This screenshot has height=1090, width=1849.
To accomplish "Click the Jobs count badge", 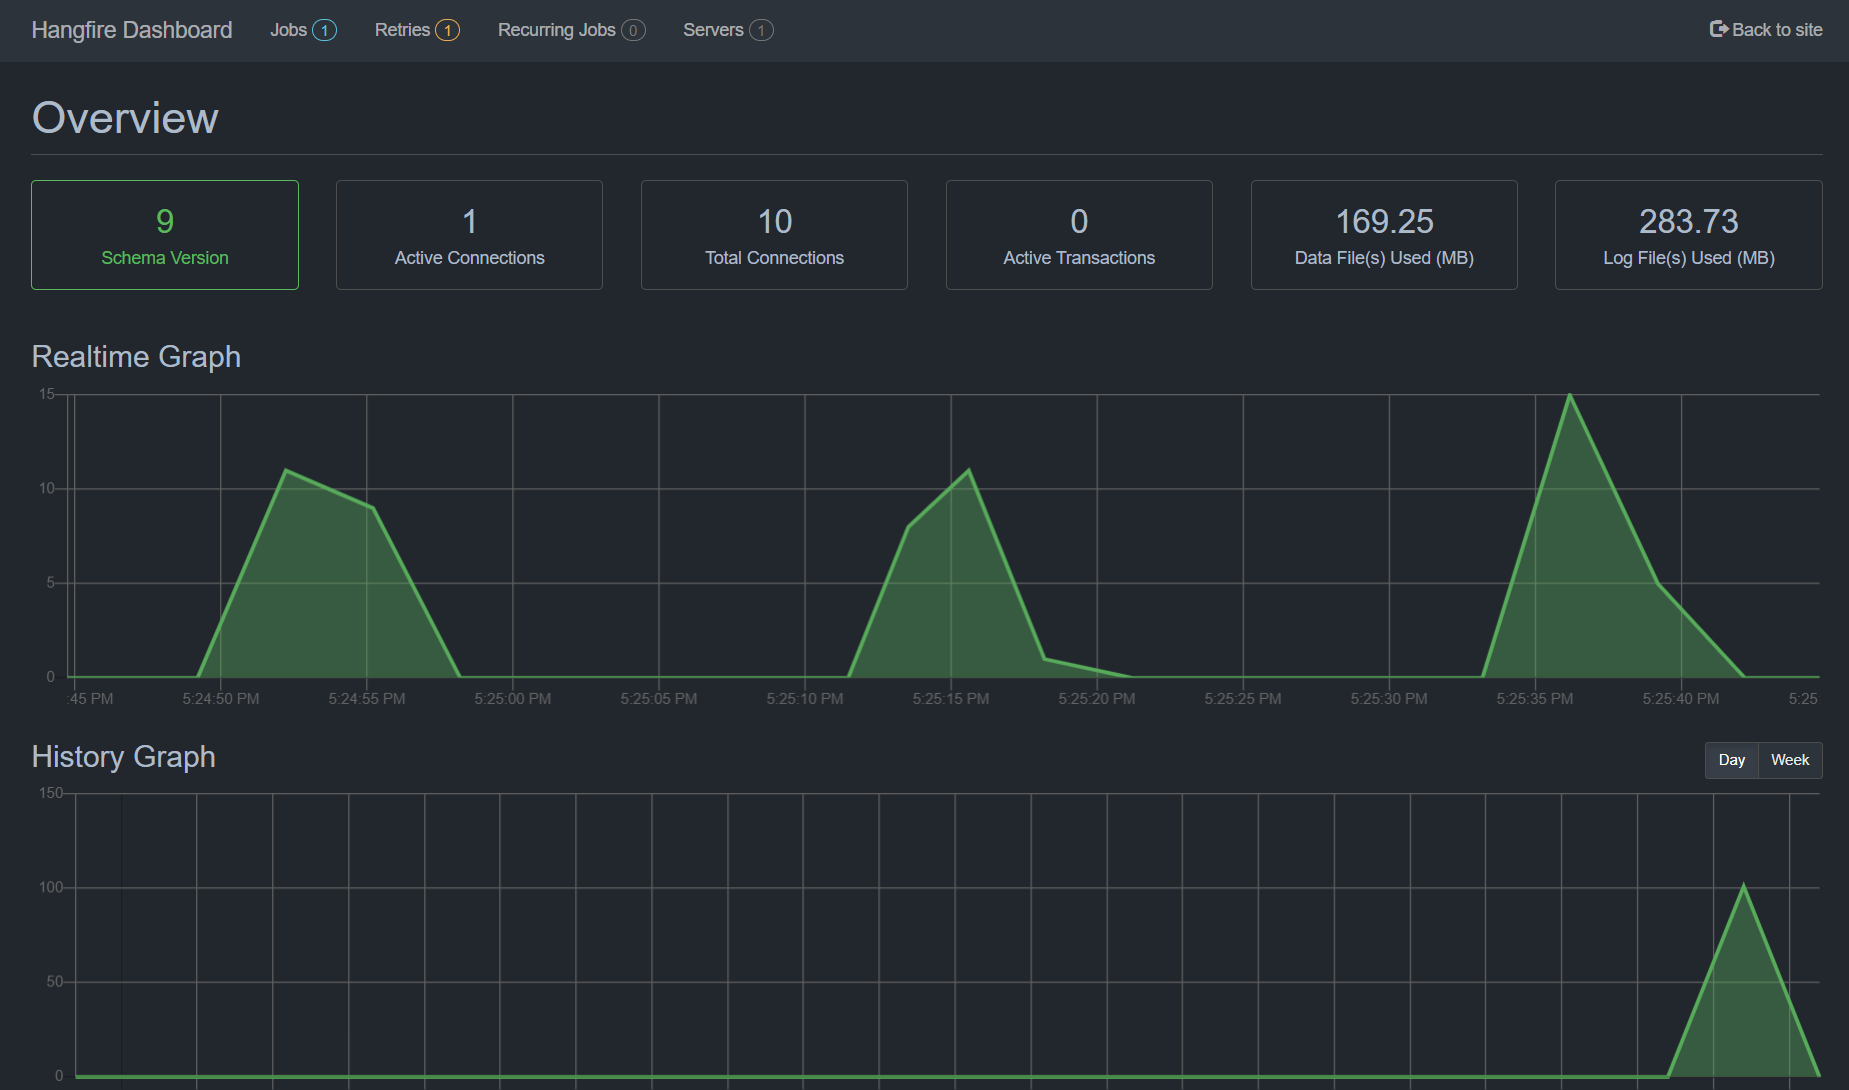I will 324,30.
